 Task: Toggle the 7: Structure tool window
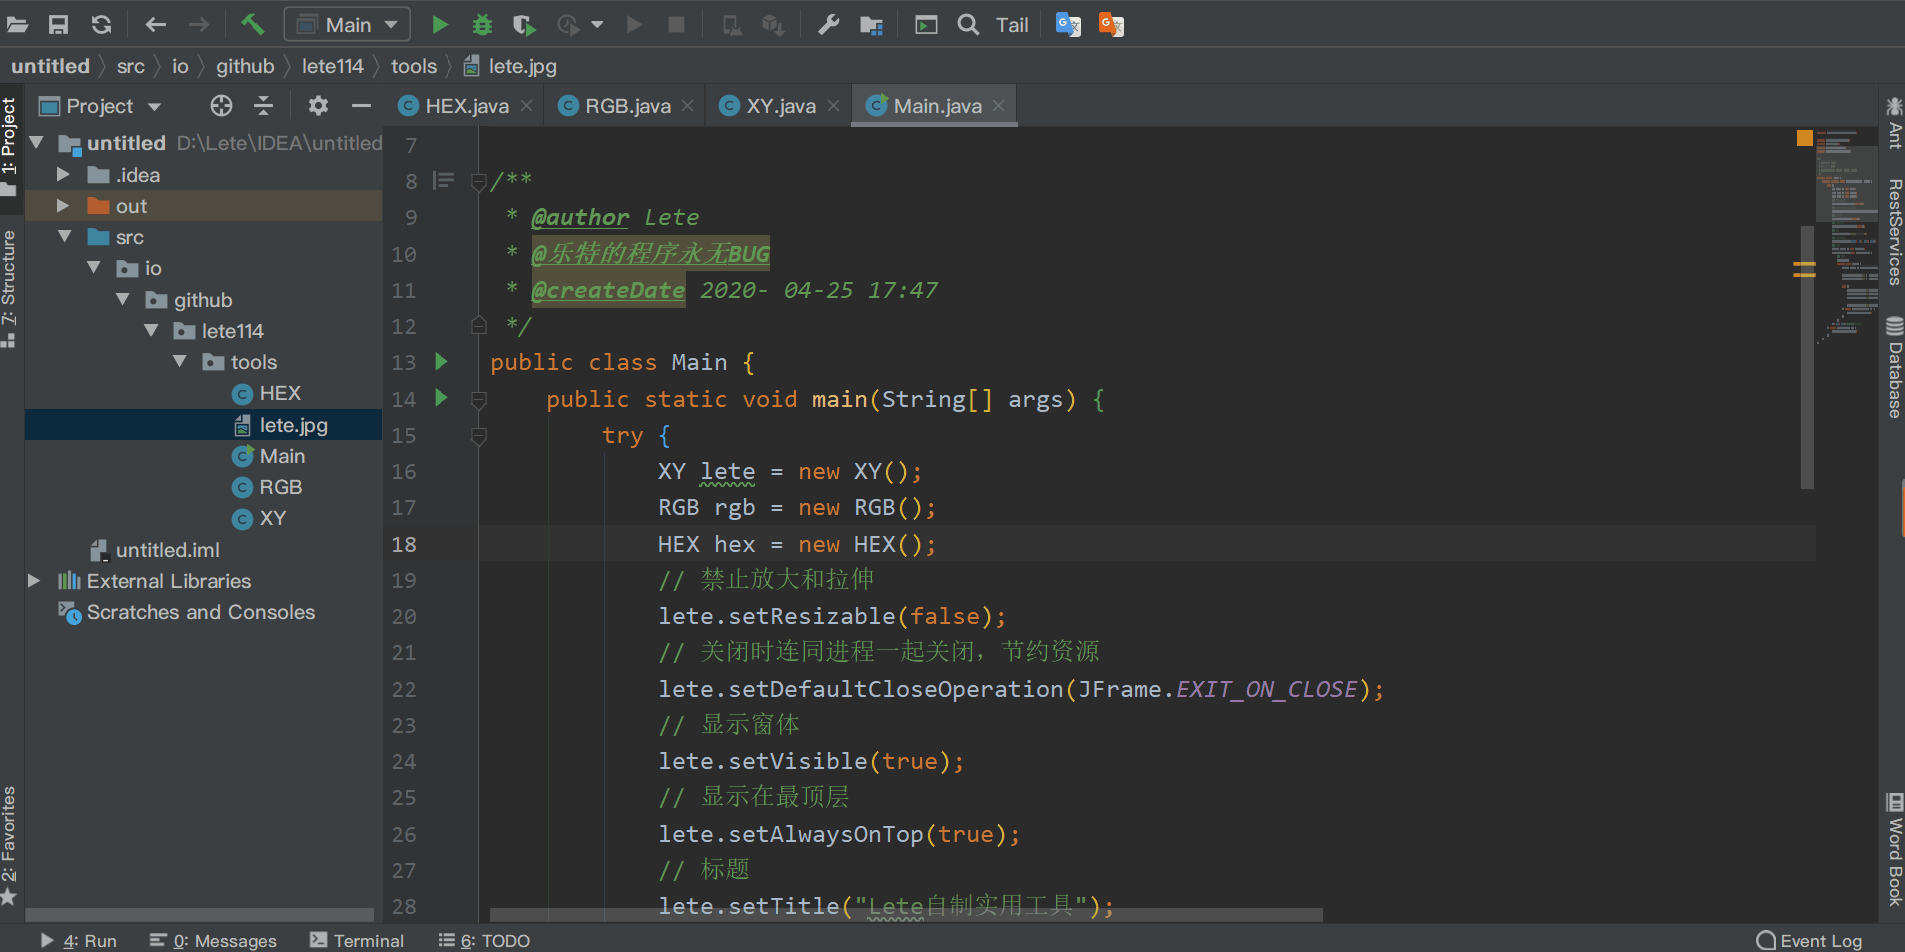point(9,285)
